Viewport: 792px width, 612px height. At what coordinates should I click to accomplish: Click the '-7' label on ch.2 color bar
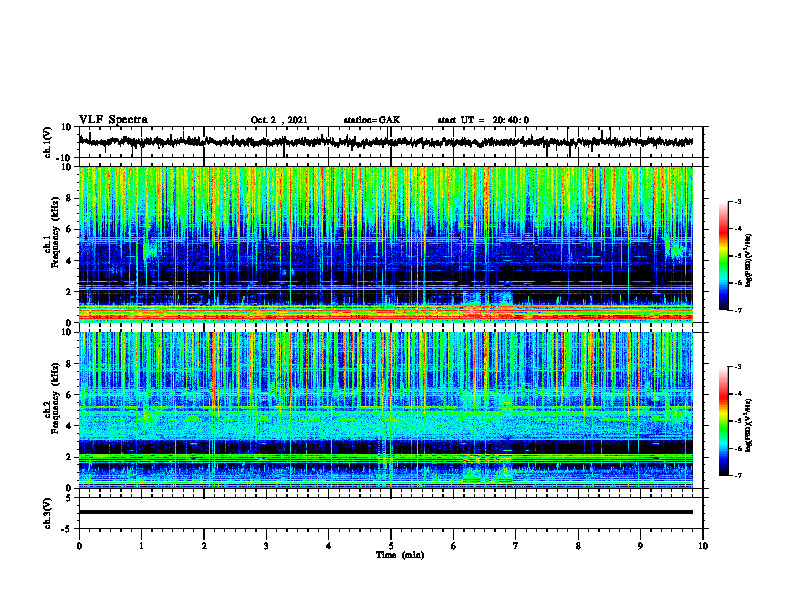pos(738,475)
